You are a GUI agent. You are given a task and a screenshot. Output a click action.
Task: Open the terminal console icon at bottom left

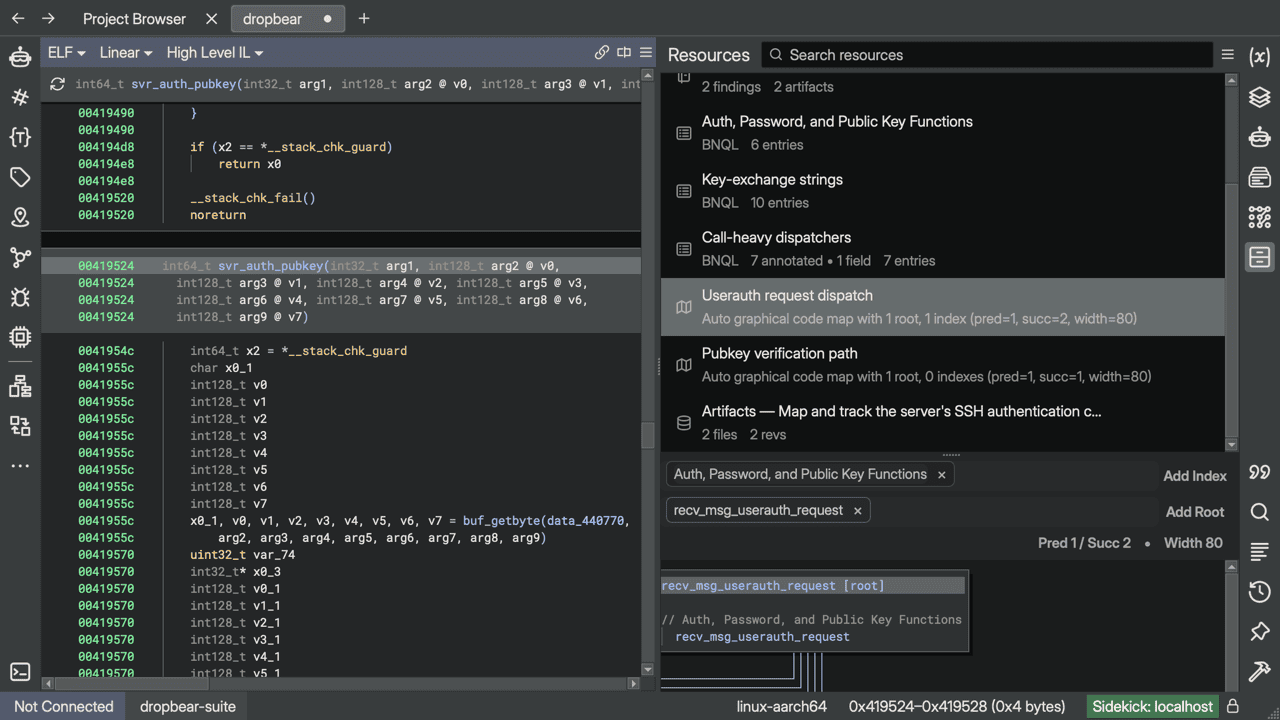pos(20,672)
